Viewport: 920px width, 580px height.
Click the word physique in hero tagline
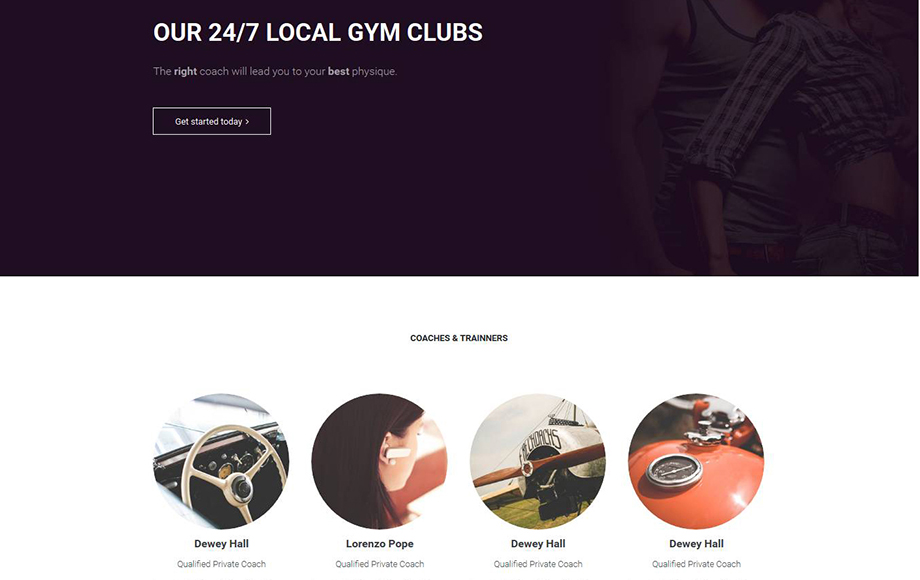tap(374, 72)
